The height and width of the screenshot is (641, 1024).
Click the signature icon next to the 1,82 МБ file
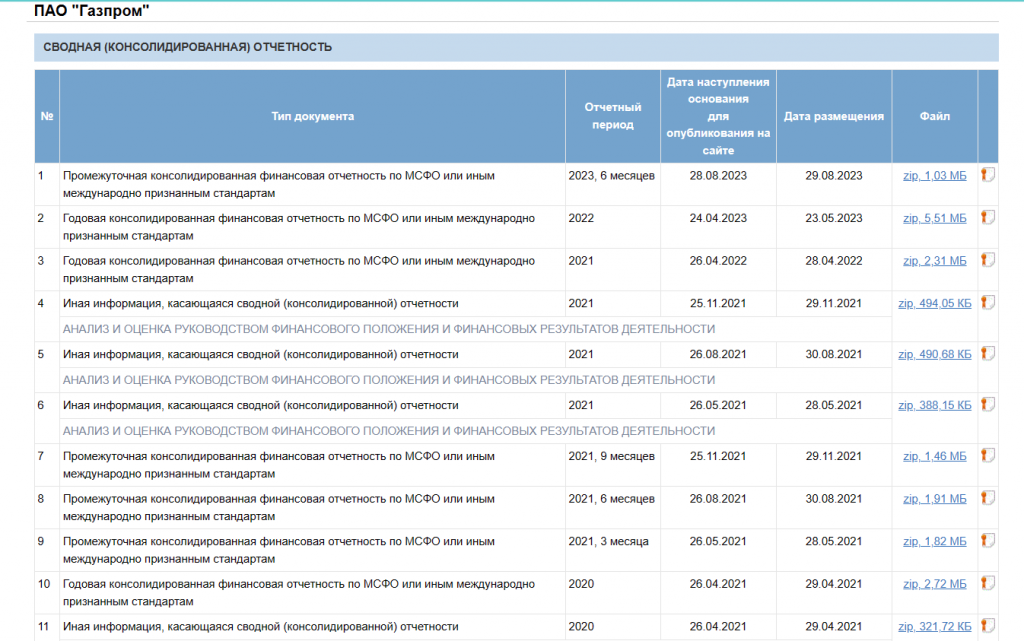click(x=987, y=541)
